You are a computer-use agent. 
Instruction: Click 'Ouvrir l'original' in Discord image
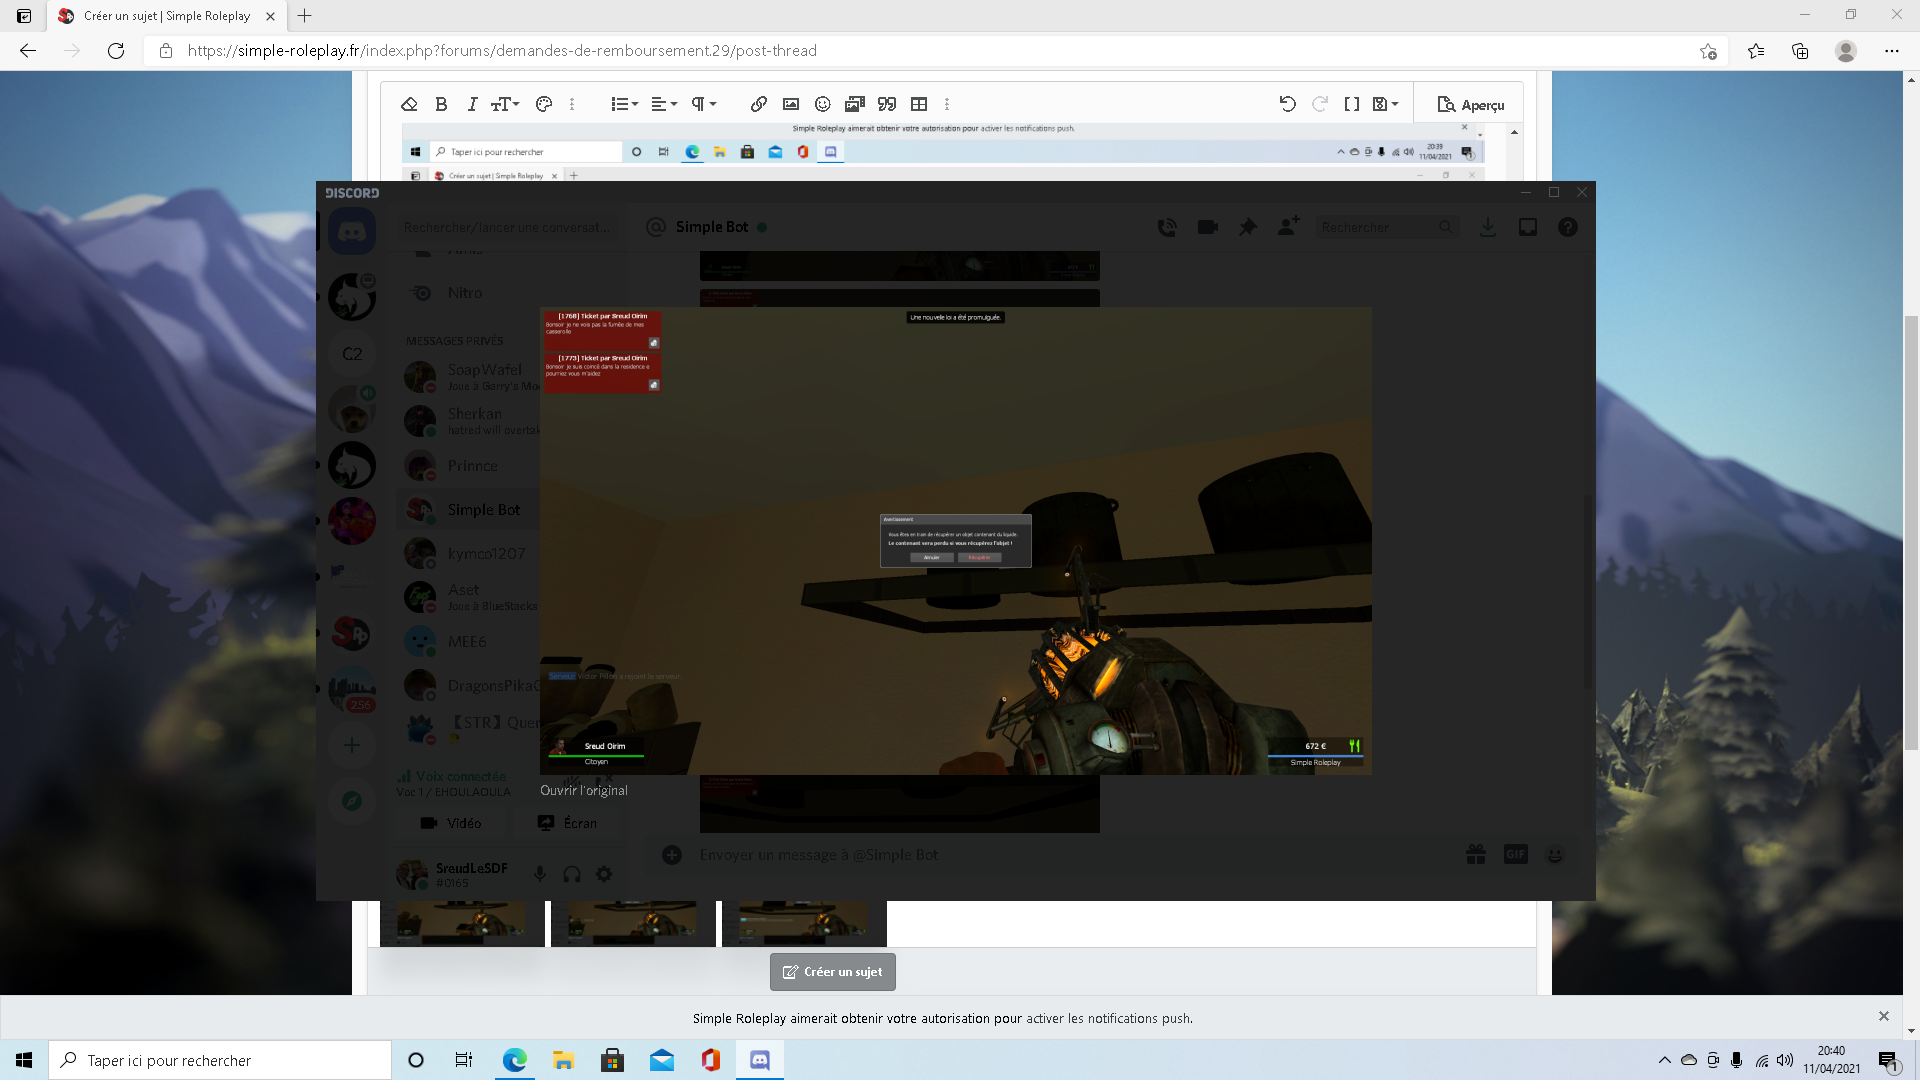pyautogui.click(x=584, y=790)
